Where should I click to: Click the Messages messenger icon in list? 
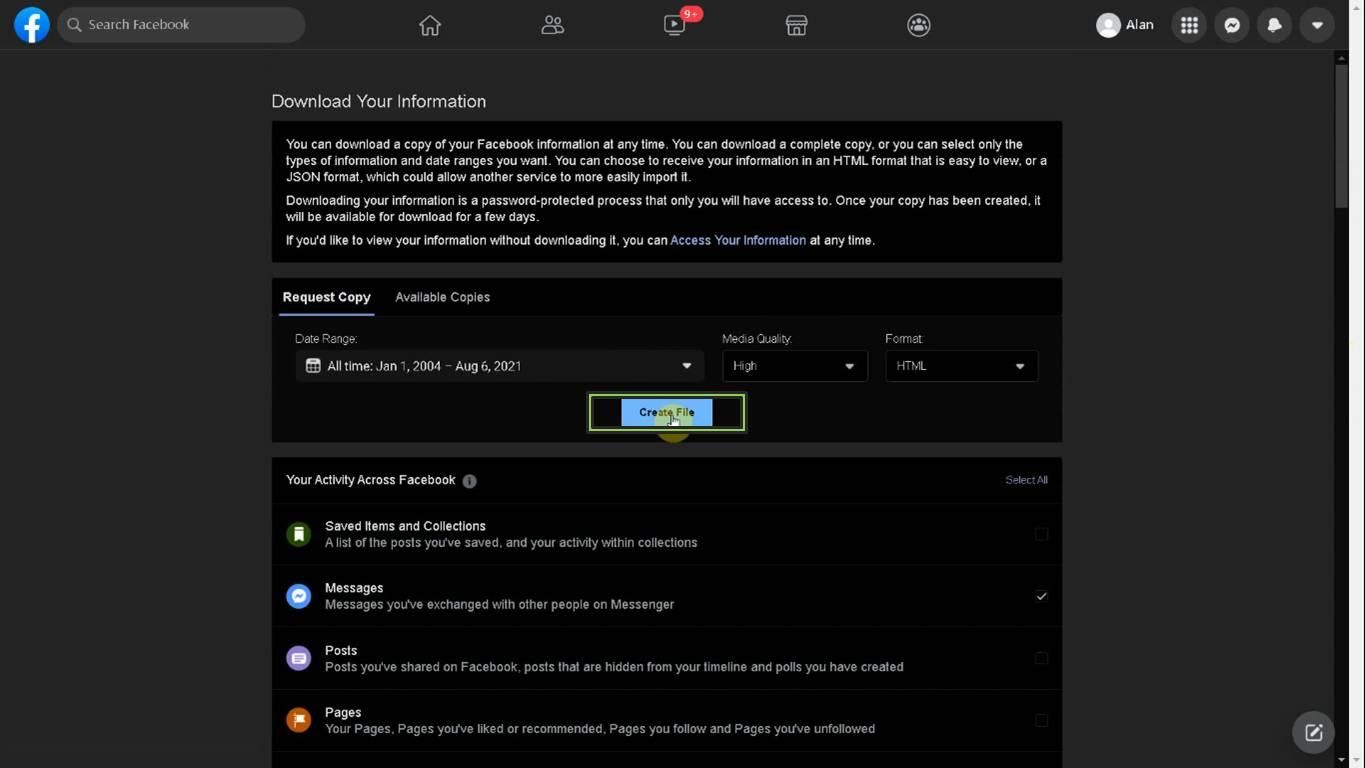[298, 596]
